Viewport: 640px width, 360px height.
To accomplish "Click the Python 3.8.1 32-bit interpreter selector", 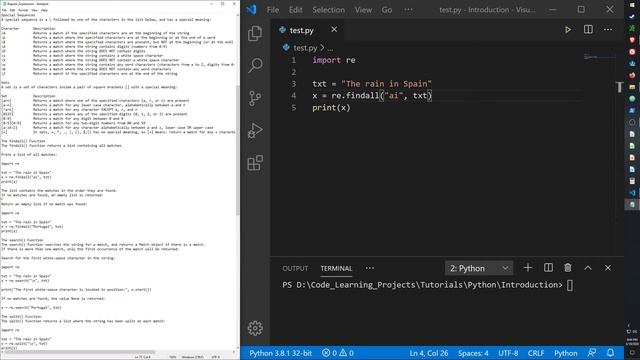I will [281, 353].
